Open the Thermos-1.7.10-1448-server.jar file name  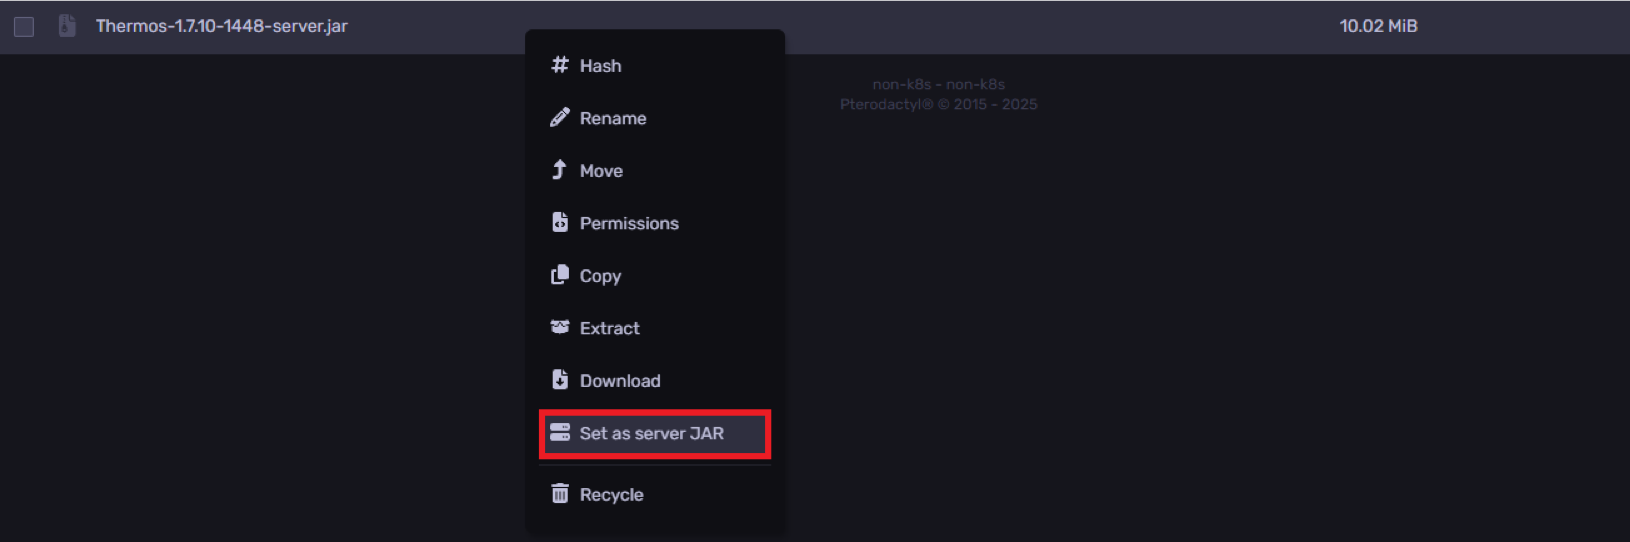coord(222,26)
